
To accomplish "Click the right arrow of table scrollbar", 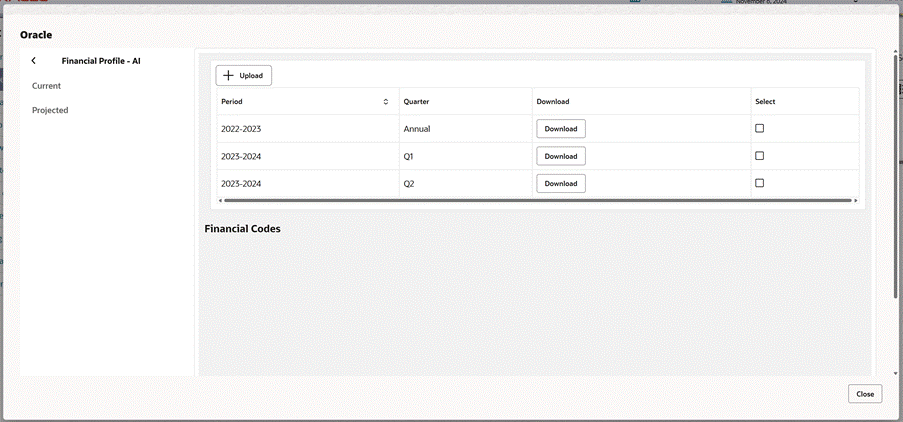I will [x=856, y=200].
